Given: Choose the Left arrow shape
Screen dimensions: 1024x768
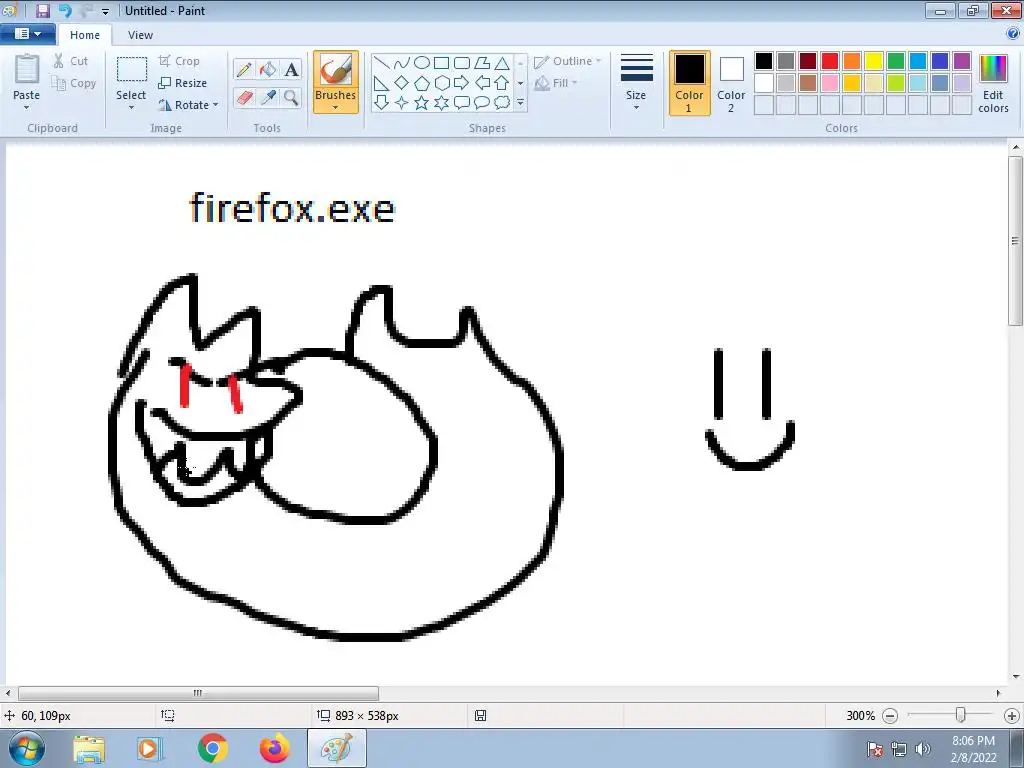Looking at the screenshot, I should [482, 83].
